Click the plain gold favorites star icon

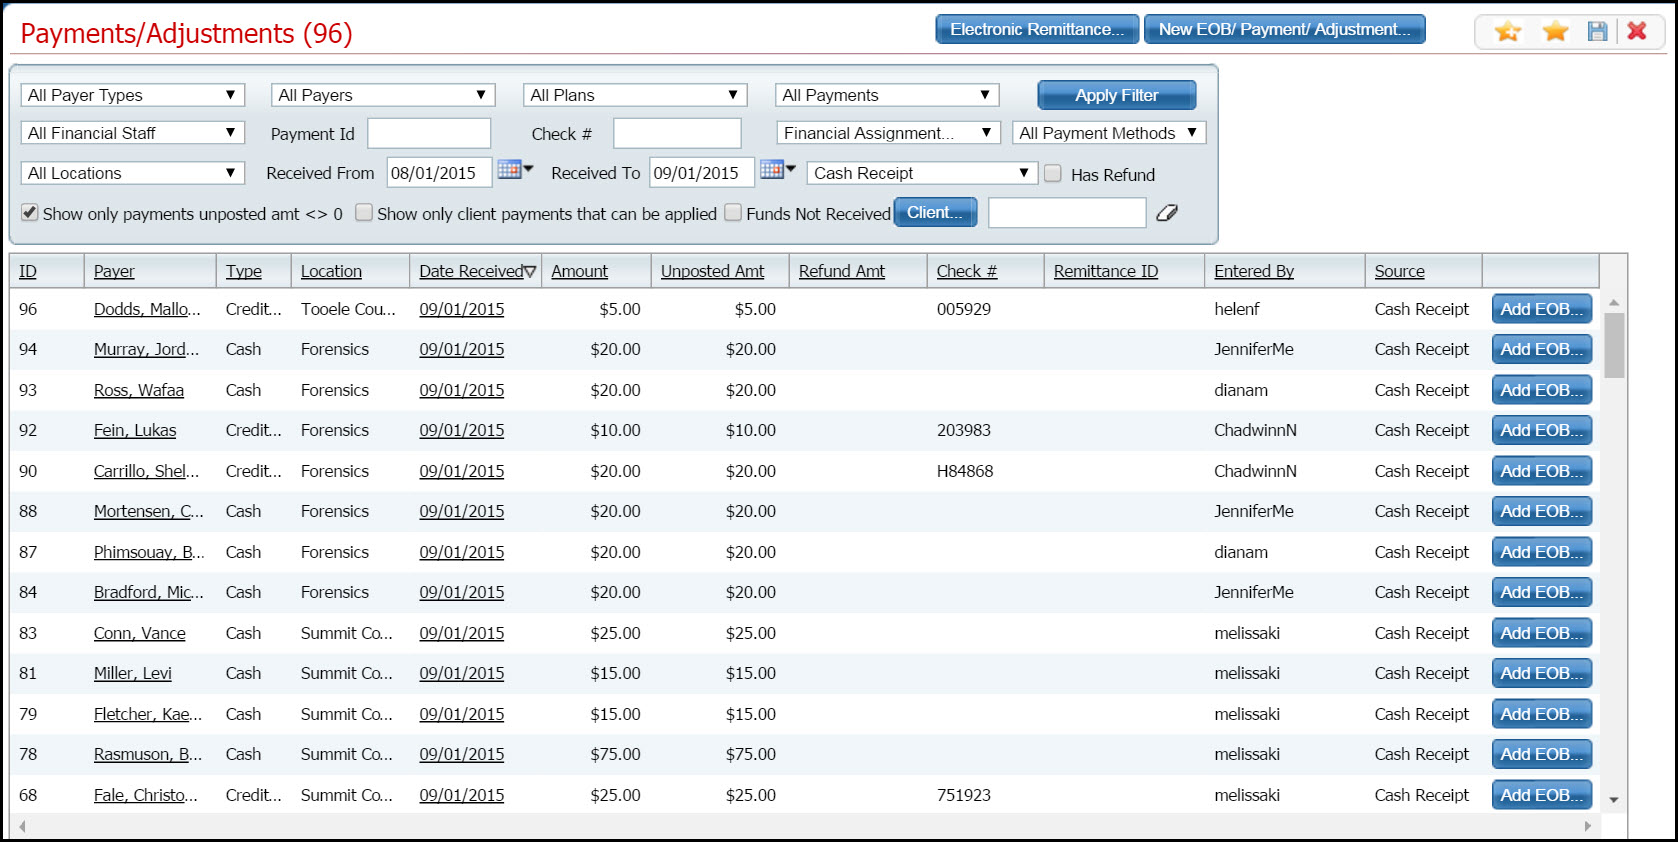1555,32
